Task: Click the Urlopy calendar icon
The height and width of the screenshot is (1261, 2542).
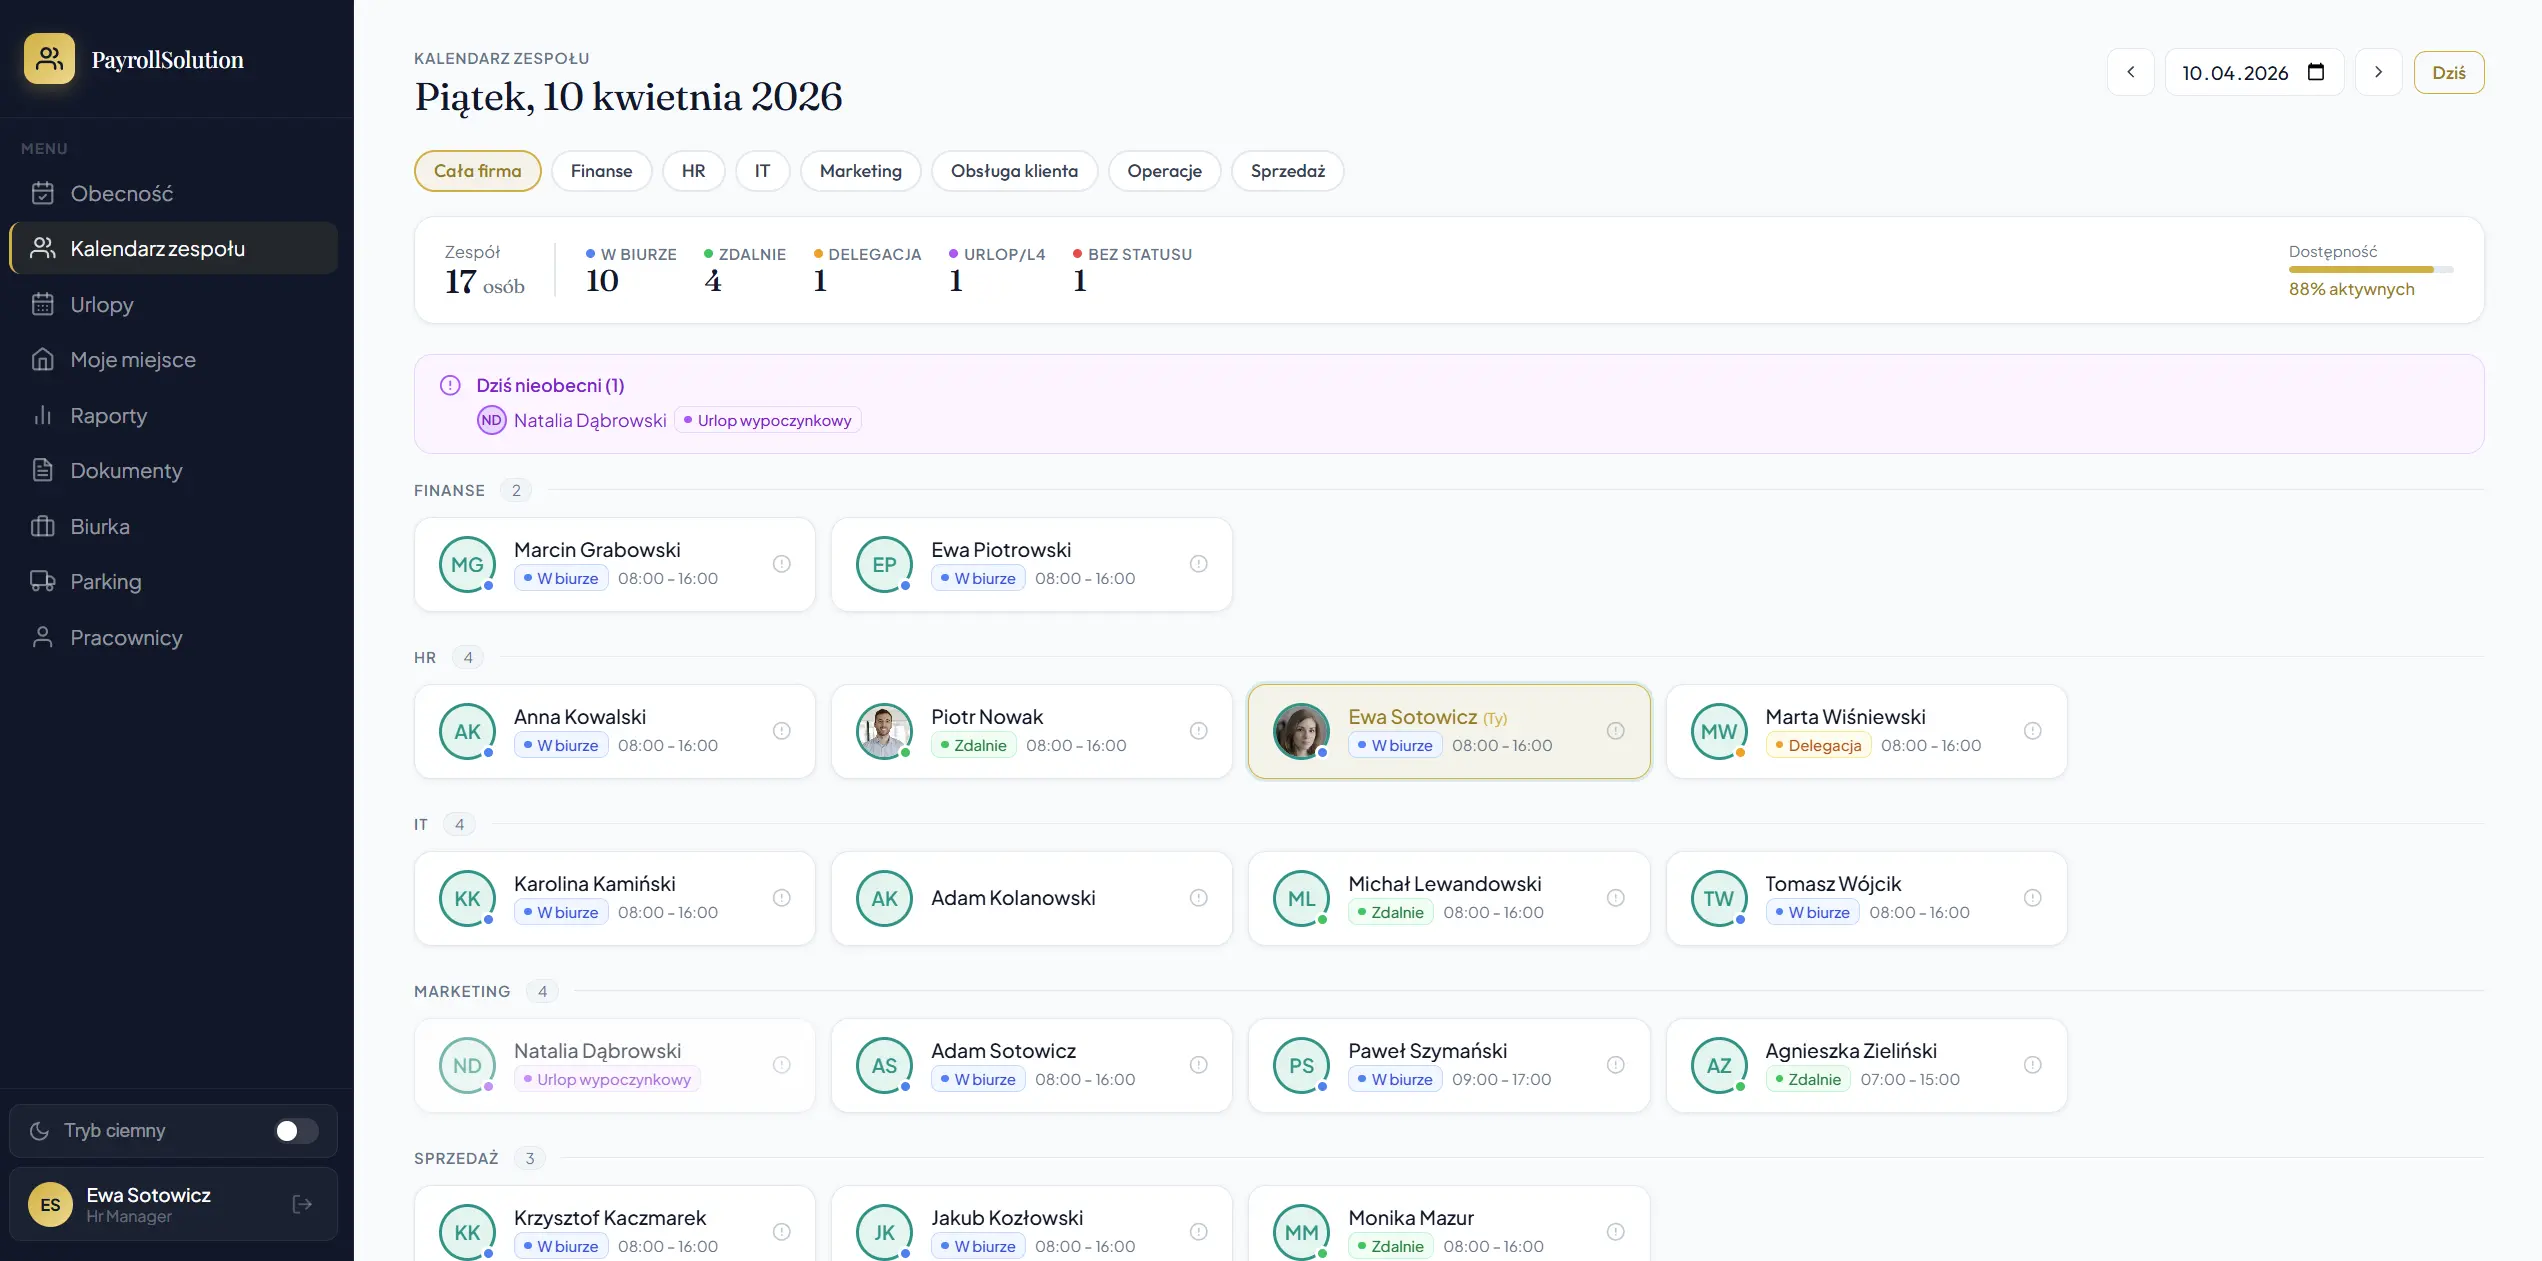Action: 42,304
